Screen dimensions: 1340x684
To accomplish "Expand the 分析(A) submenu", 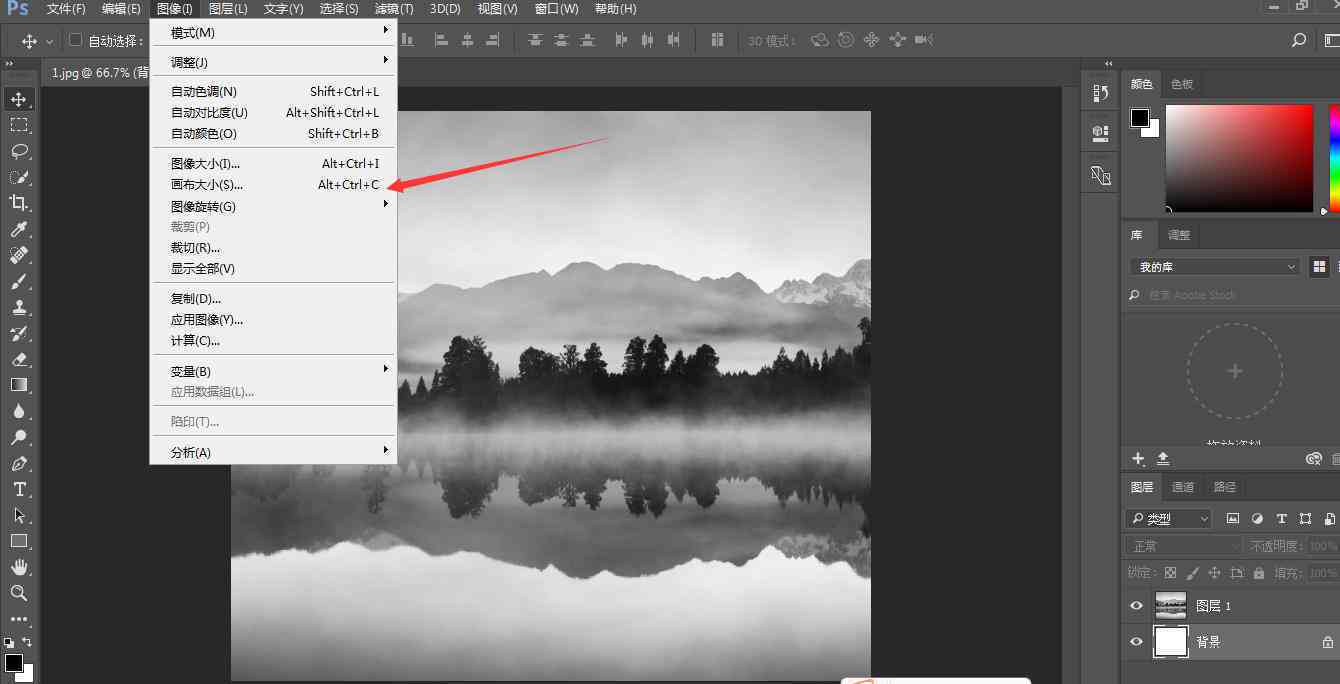I will point(273,452).
